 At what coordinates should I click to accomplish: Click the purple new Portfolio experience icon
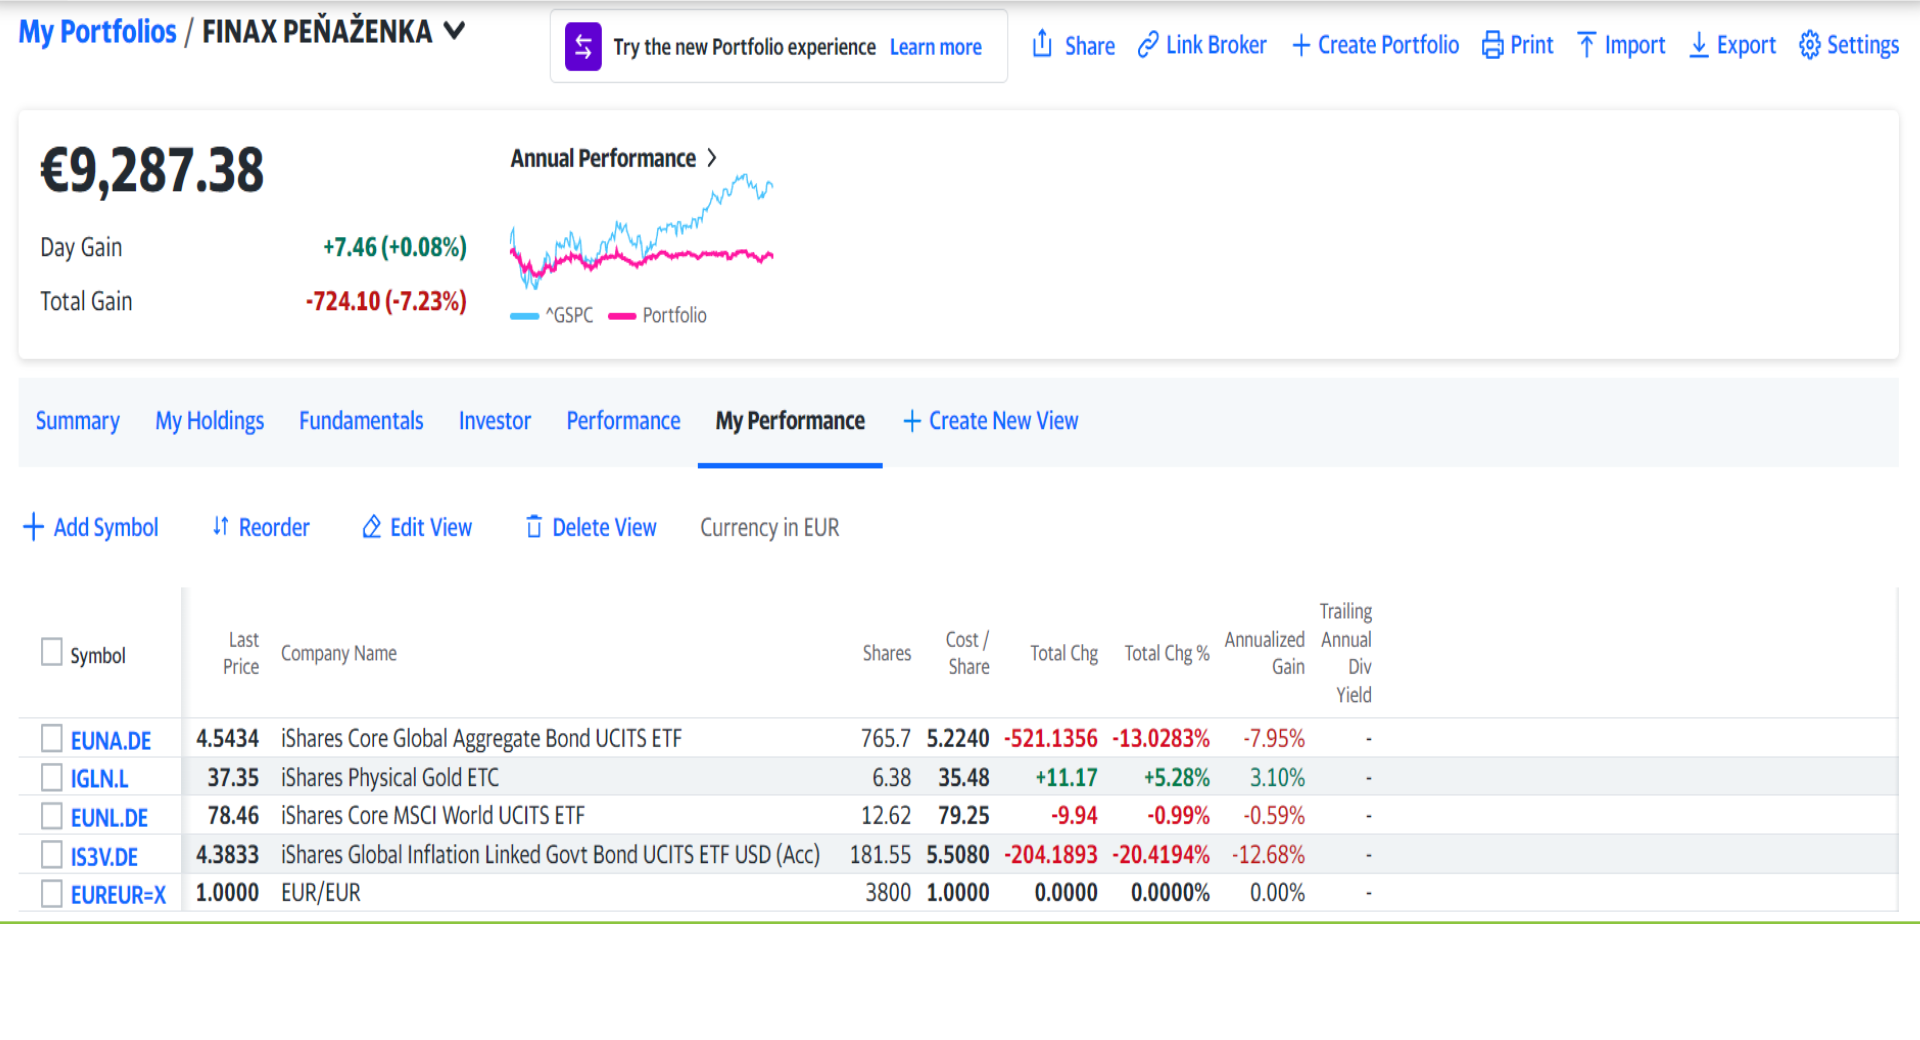tap(583, 47)
